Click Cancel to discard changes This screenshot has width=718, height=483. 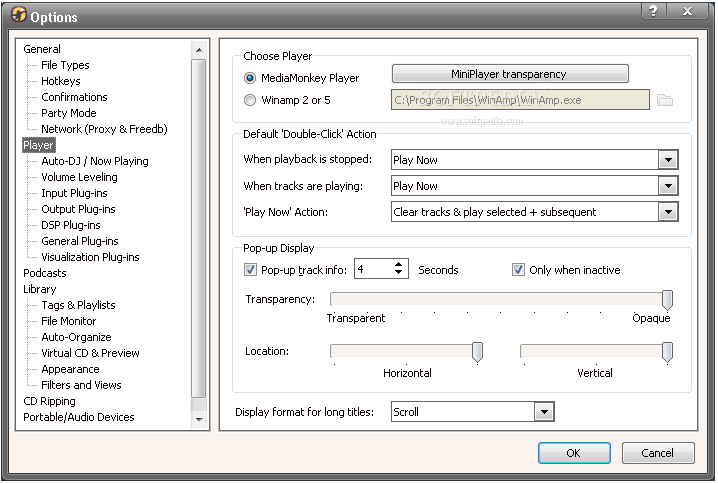(x=658, y=453)
